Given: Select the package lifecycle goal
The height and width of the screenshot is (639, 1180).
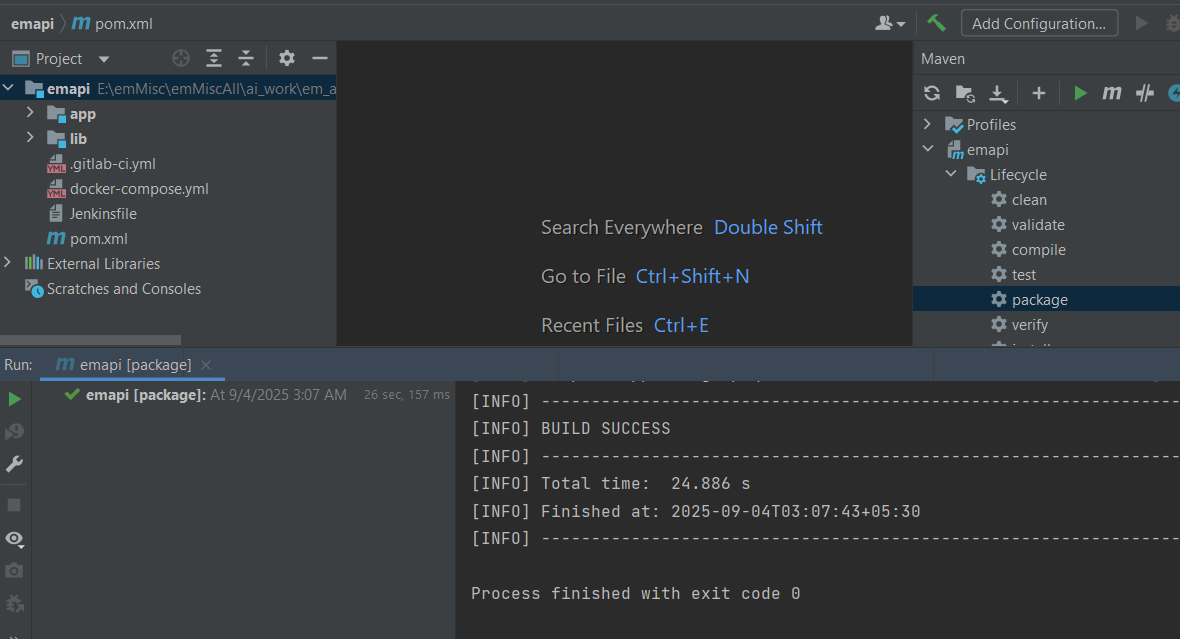Looking at the screenshot, I should [1029, 299].
